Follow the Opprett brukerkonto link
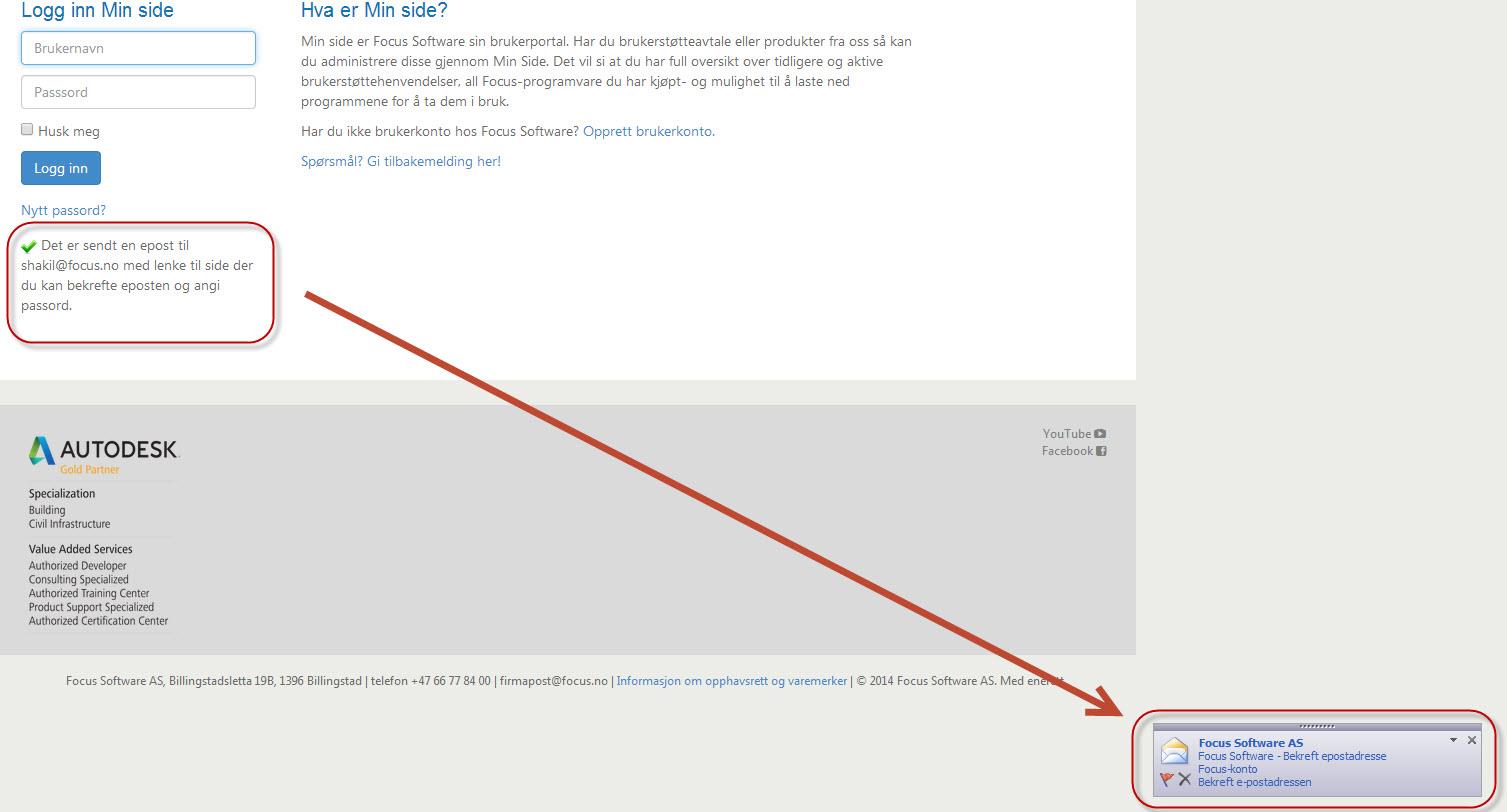This screenshot has width=1507, height=812. point(648,131)
